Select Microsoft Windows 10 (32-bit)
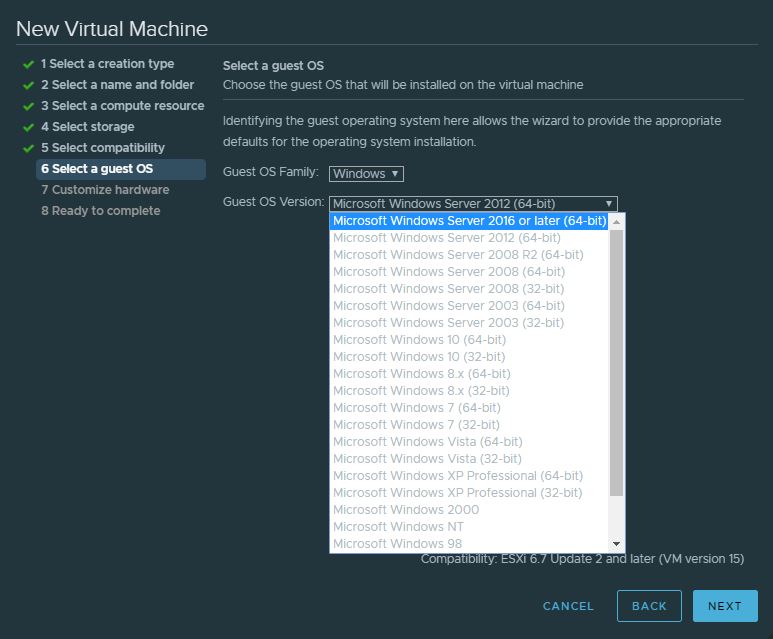 (469, 357)
